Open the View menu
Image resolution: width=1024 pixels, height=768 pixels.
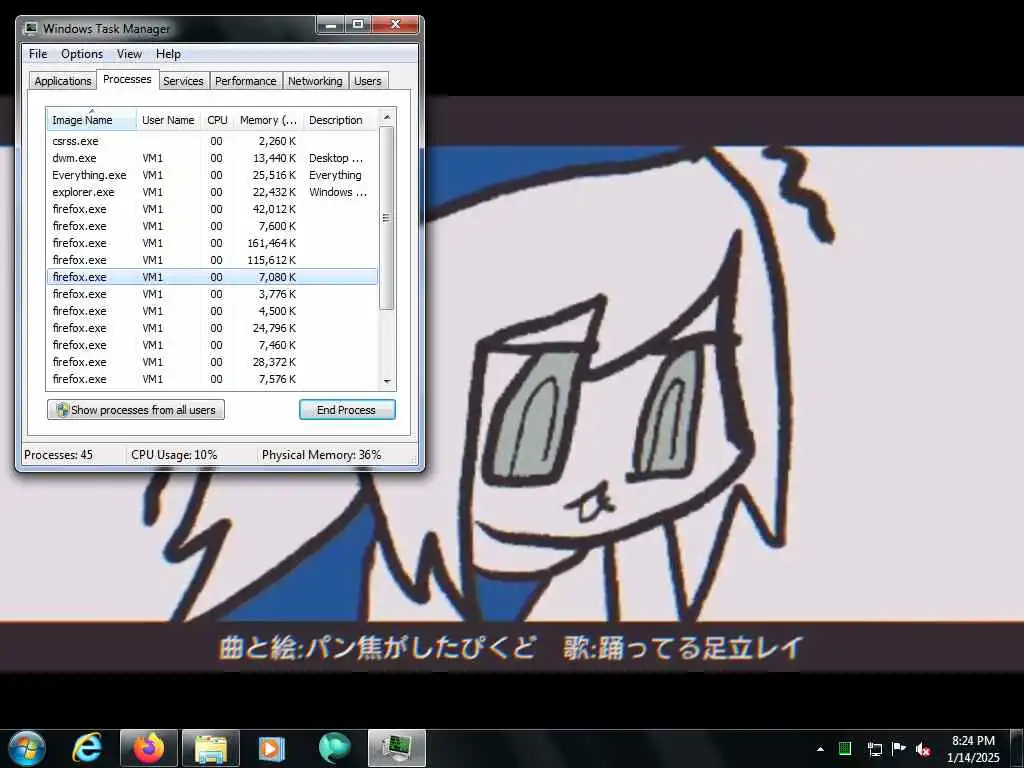[129, 54]
